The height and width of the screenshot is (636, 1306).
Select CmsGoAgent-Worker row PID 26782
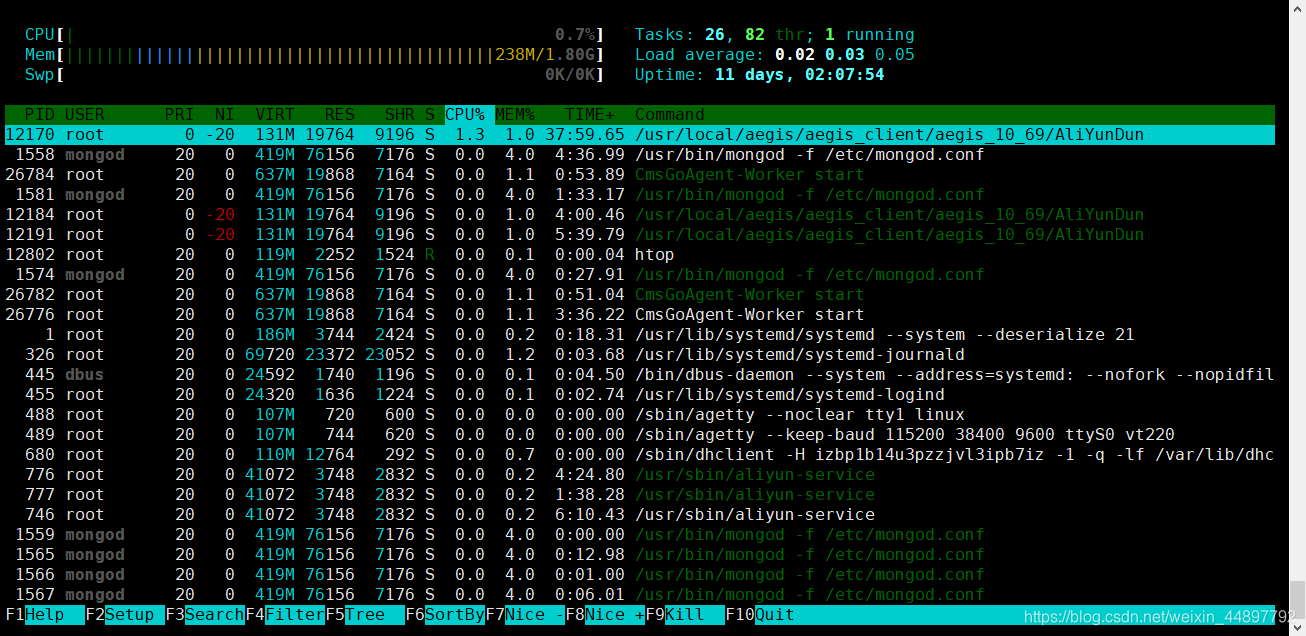(640, 295)
